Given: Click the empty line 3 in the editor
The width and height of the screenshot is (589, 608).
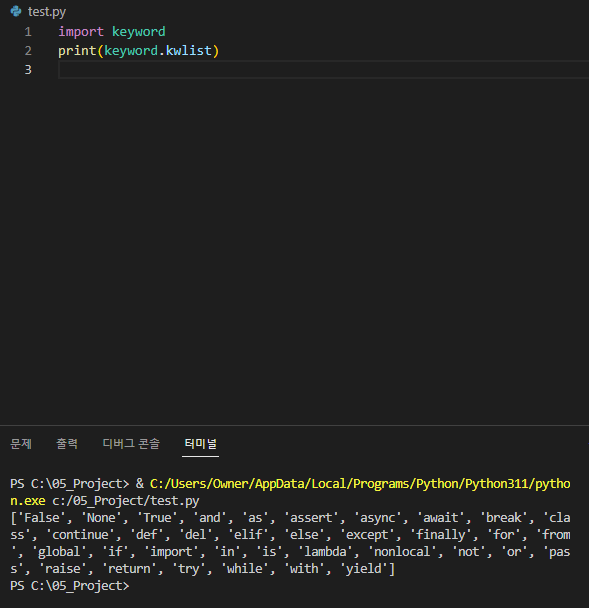Looking at the screenshot, I should coord(323,70).
